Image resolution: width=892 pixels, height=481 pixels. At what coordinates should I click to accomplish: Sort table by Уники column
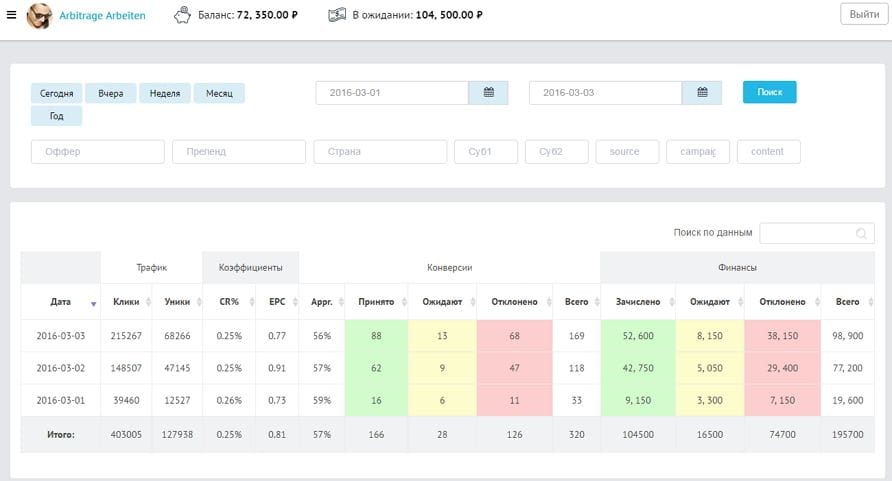coord(177,302)
